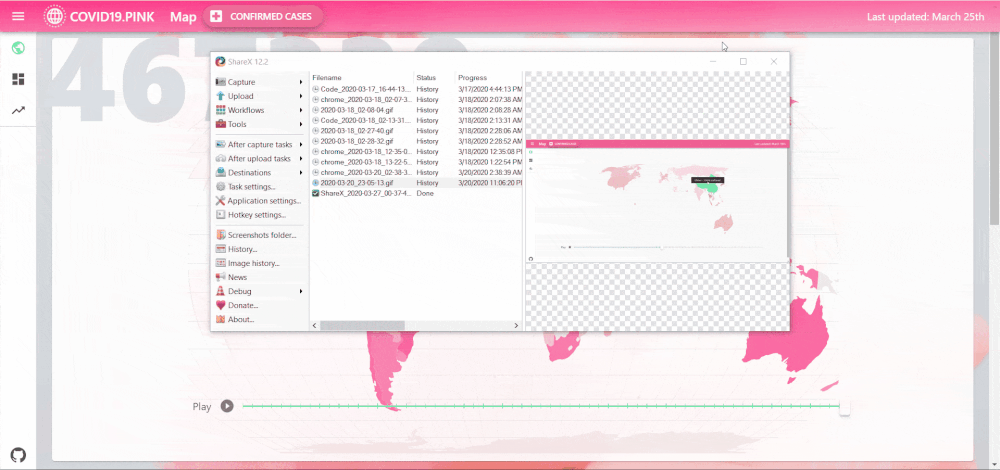Click the Application settings wrench icon
This screenshot has width=1000, height=470.
tap(221, 200)
